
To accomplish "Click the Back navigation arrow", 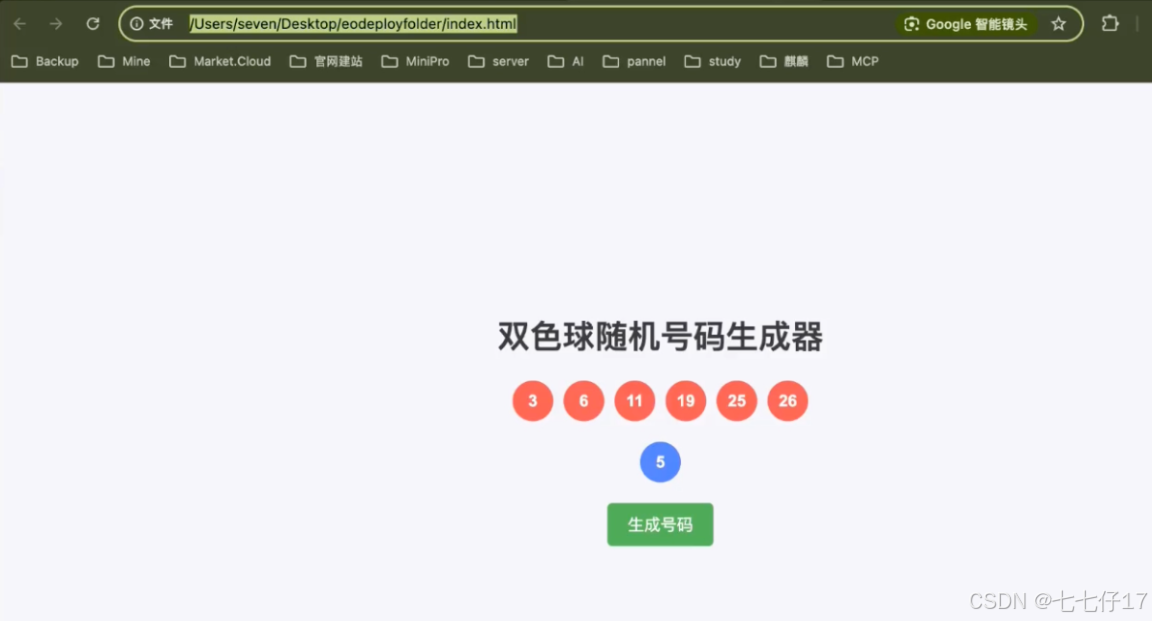I will click(x=20, y=23).
